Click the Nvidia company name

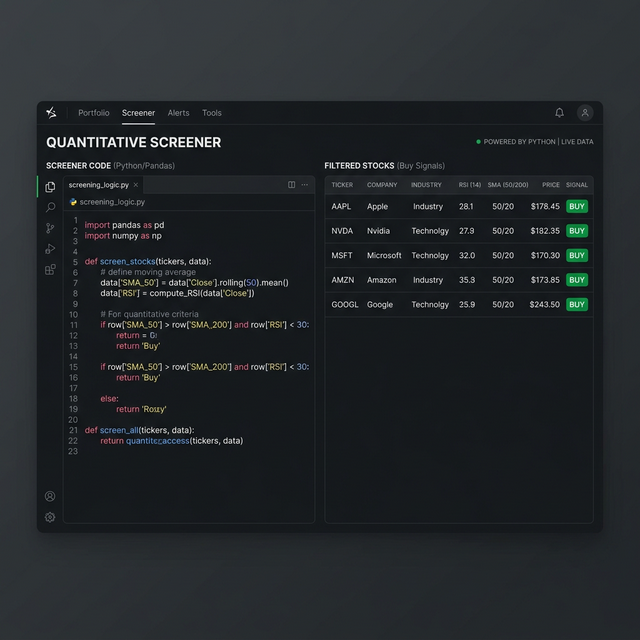click(x=378, y=231)
